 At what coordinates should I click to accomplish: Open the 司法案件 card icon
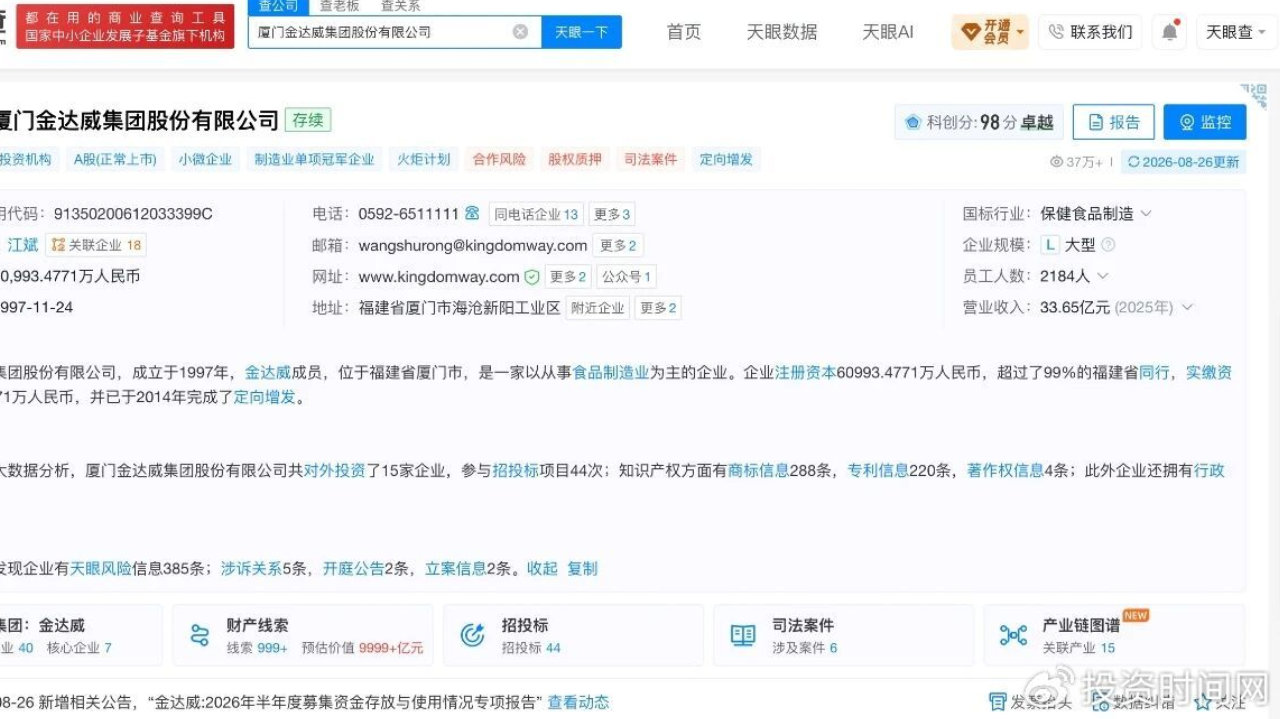coord(743,635)
